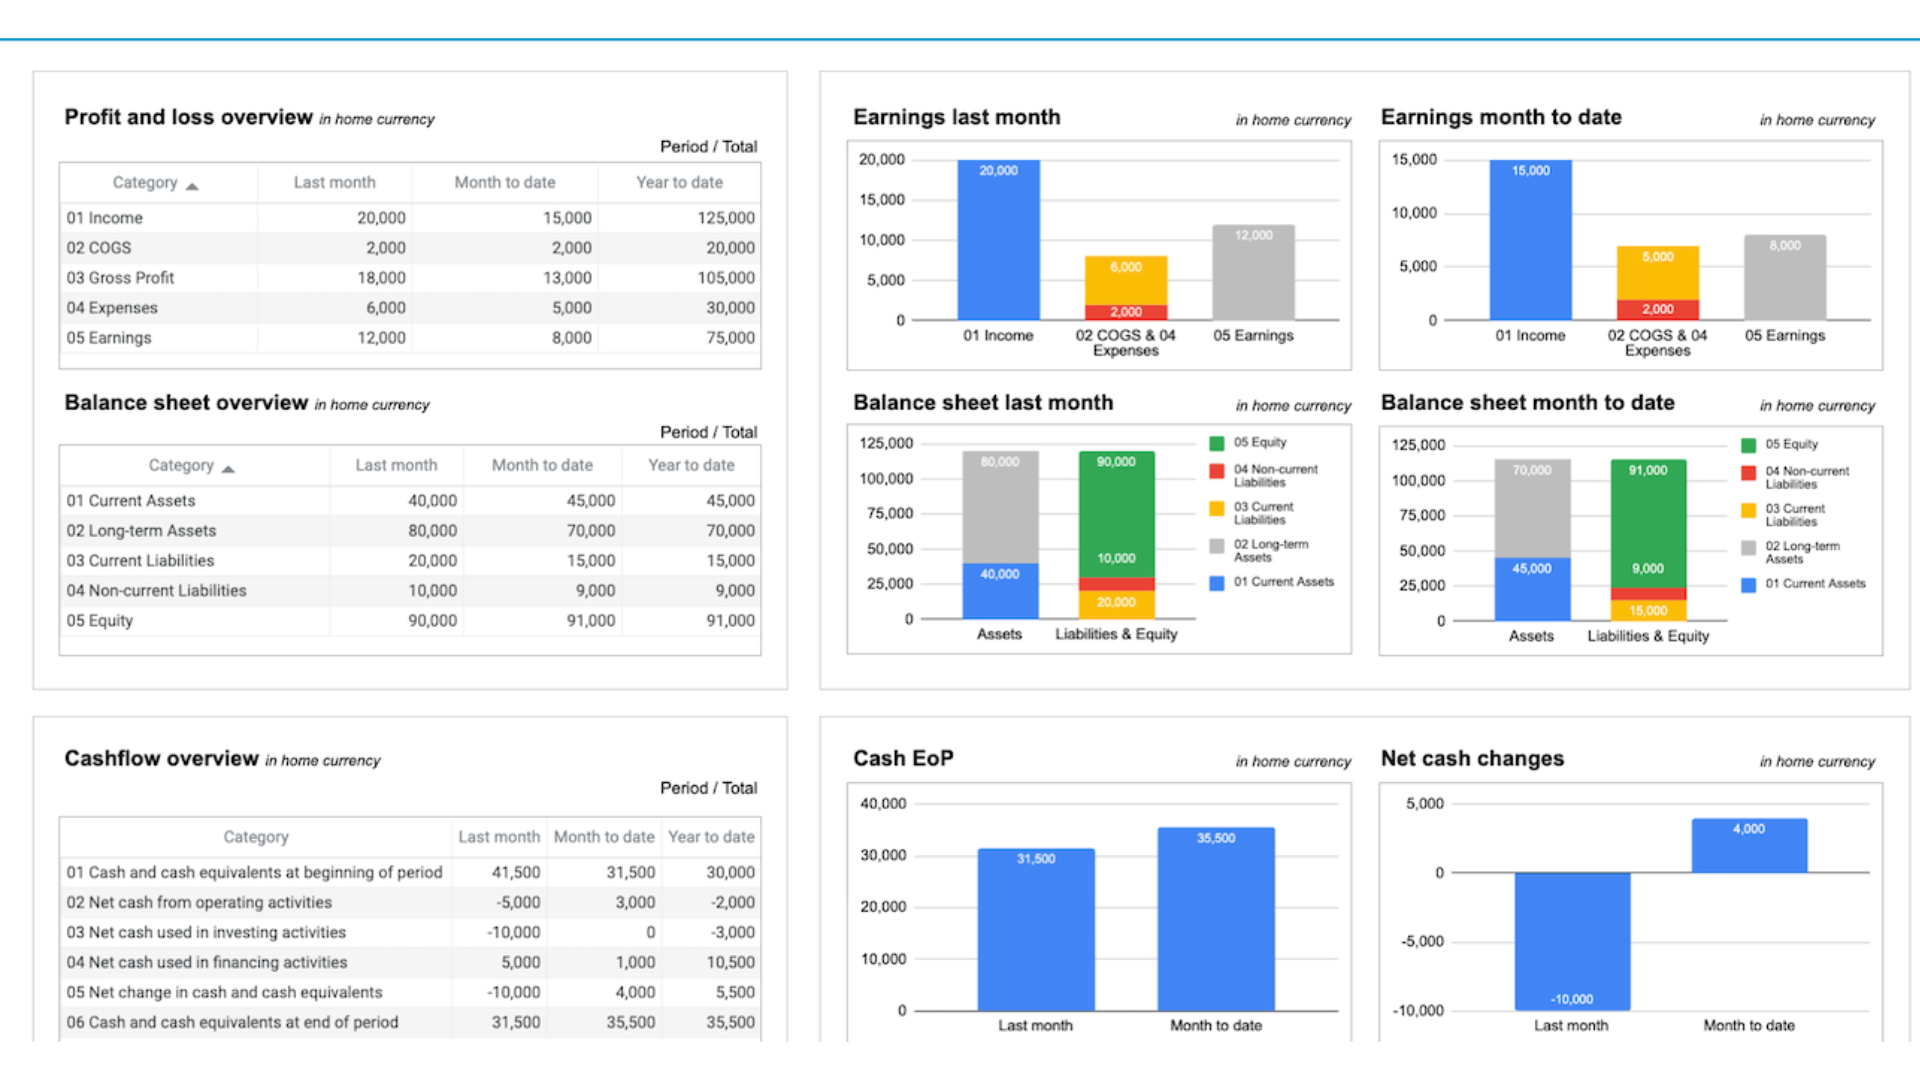Click sort arrow in Profit and loss Category header

tap(192, 186)
